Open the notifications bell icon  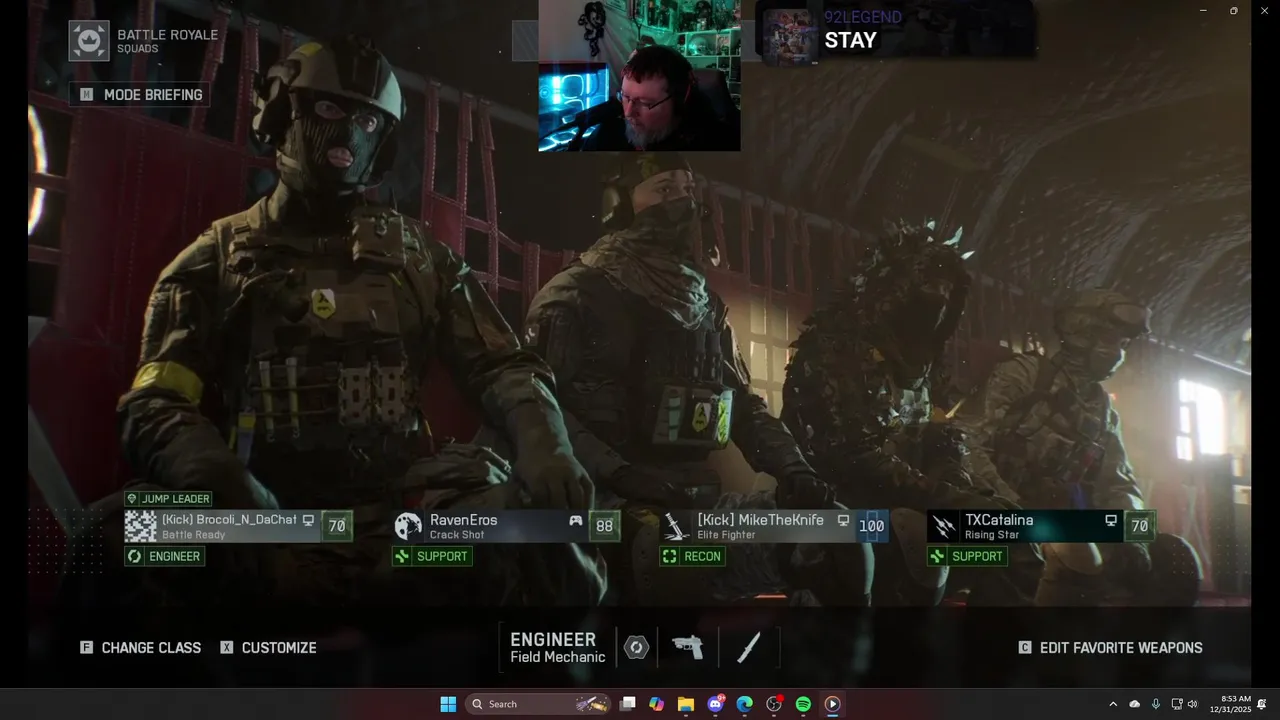point(1262,704)
